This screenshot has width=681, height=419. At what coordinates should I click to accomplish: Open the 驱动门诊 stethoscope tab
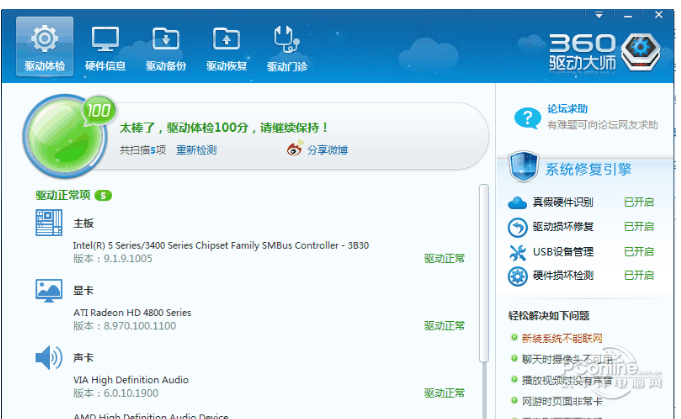(x=287, y=47)
